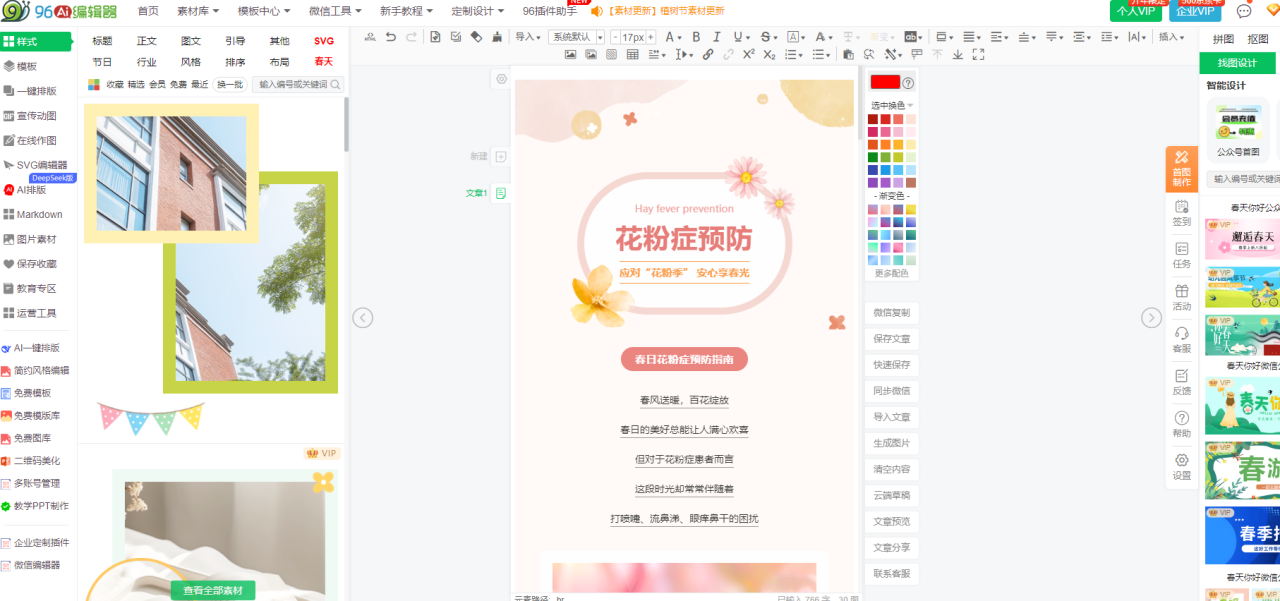The width and height of the screenshot is (1280, 601).
Task: Click the italic I icon
Action: tap(715, 37)
